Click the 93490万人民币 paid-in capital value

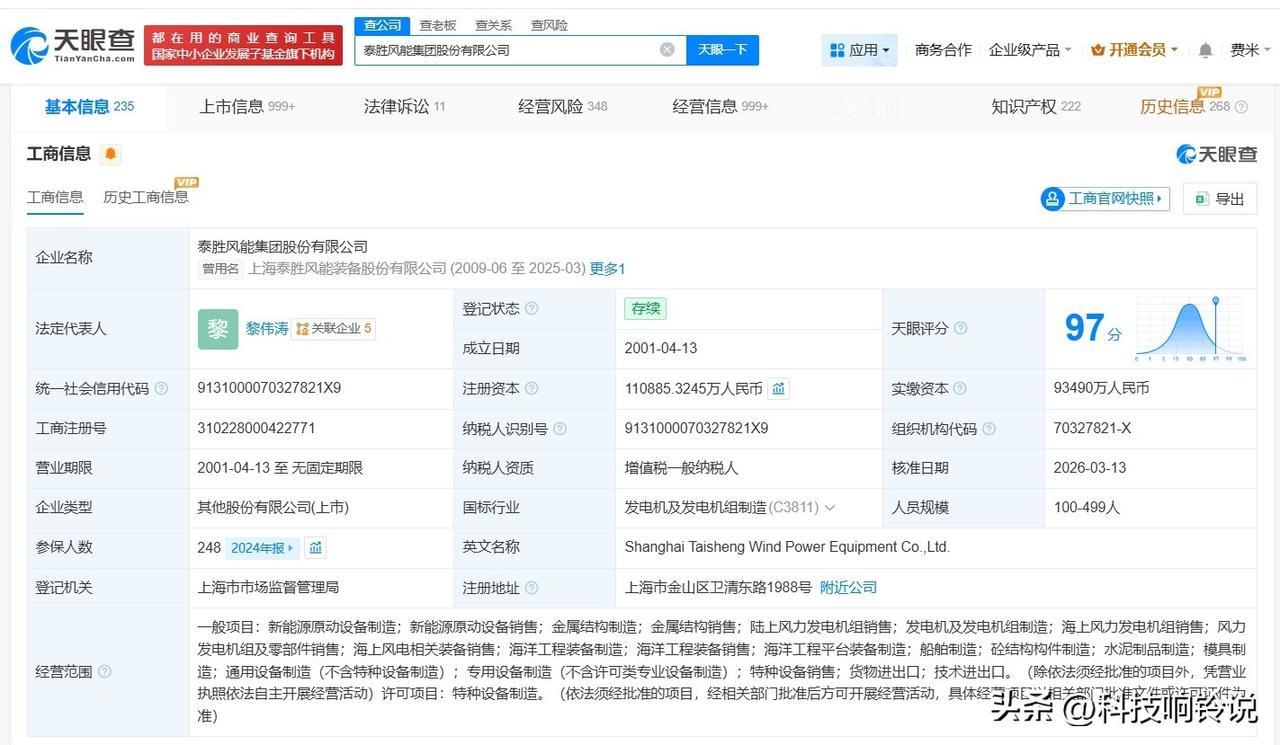tap(1102, 388)
